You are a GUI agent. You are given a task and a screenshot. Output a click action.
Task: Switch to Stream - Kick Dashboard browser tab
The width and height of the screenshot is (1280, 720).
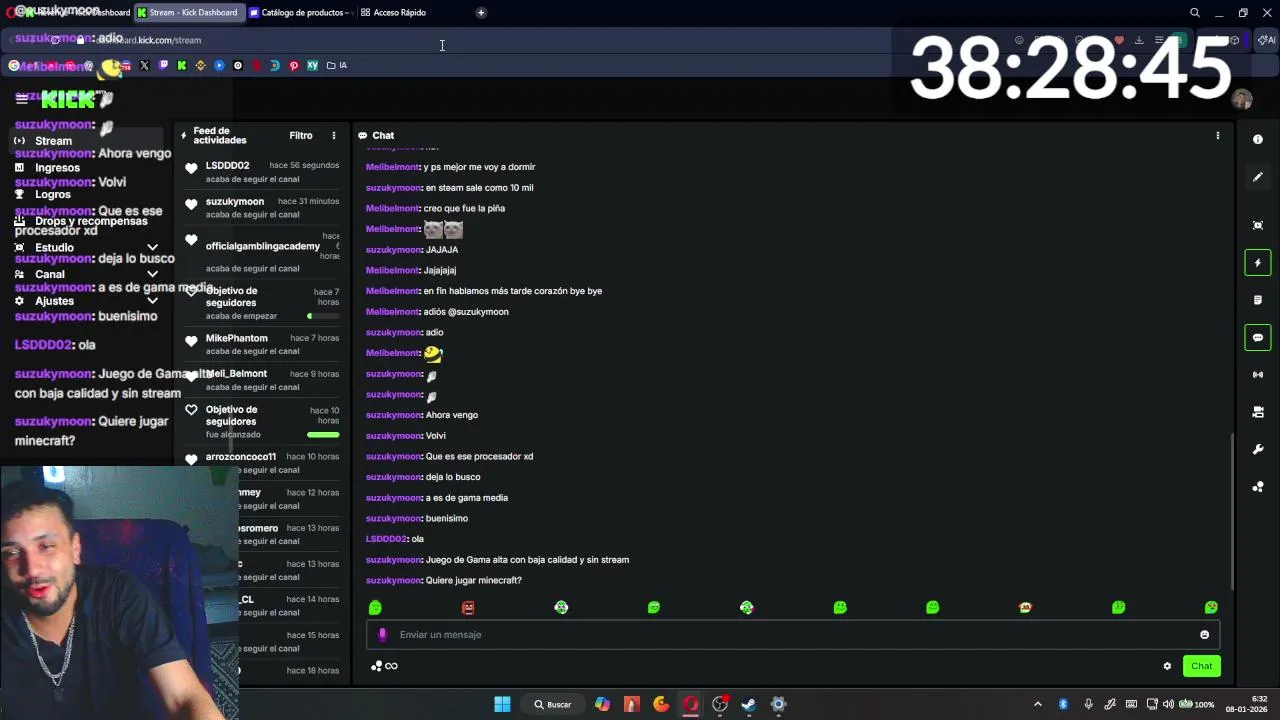188,12
